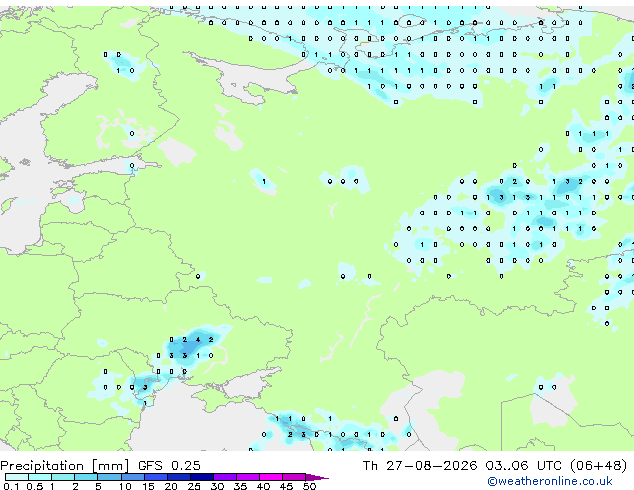Open the weatheronline.co.uk copyright link
Viewport: 634px width, 490px height.
coord(550,482)
